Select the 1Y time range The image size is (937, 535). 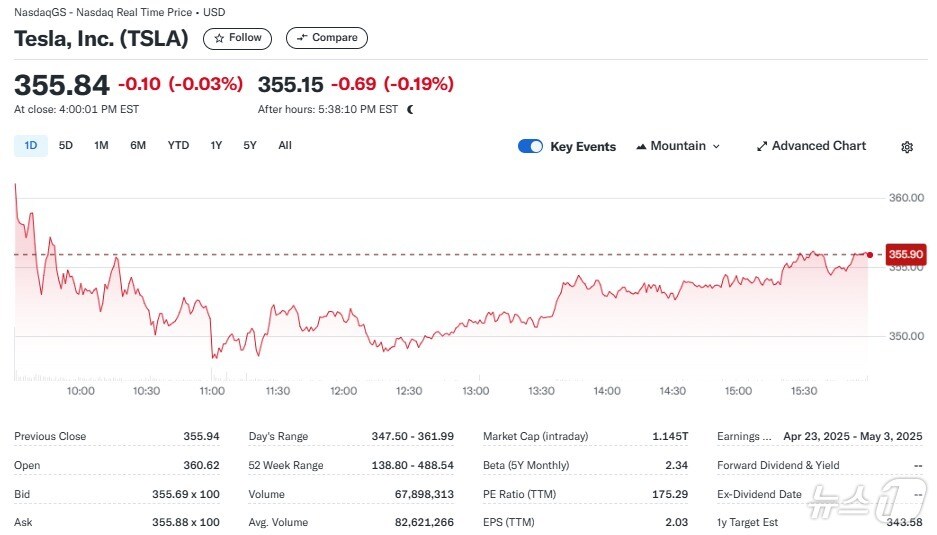tap(216, 145)
